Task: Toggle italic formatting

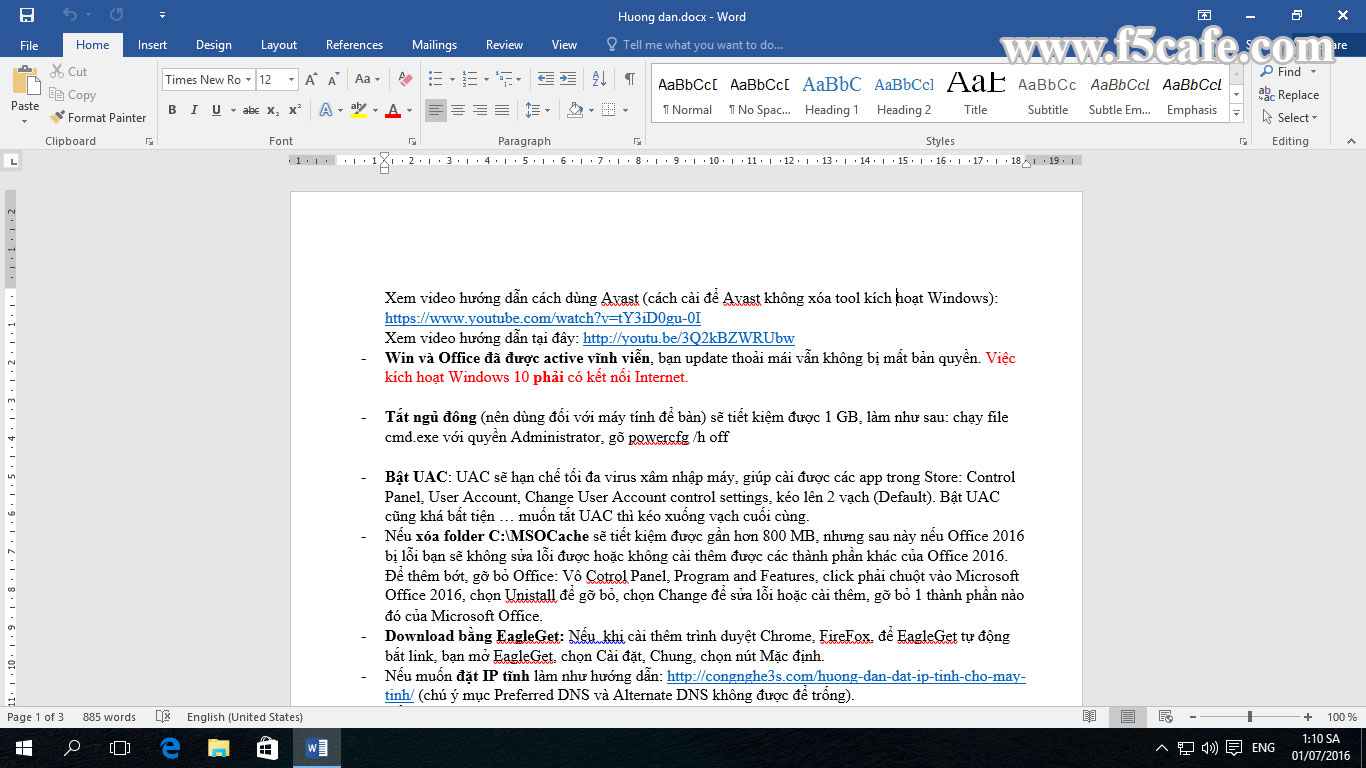Action: [x=194, y=110]
